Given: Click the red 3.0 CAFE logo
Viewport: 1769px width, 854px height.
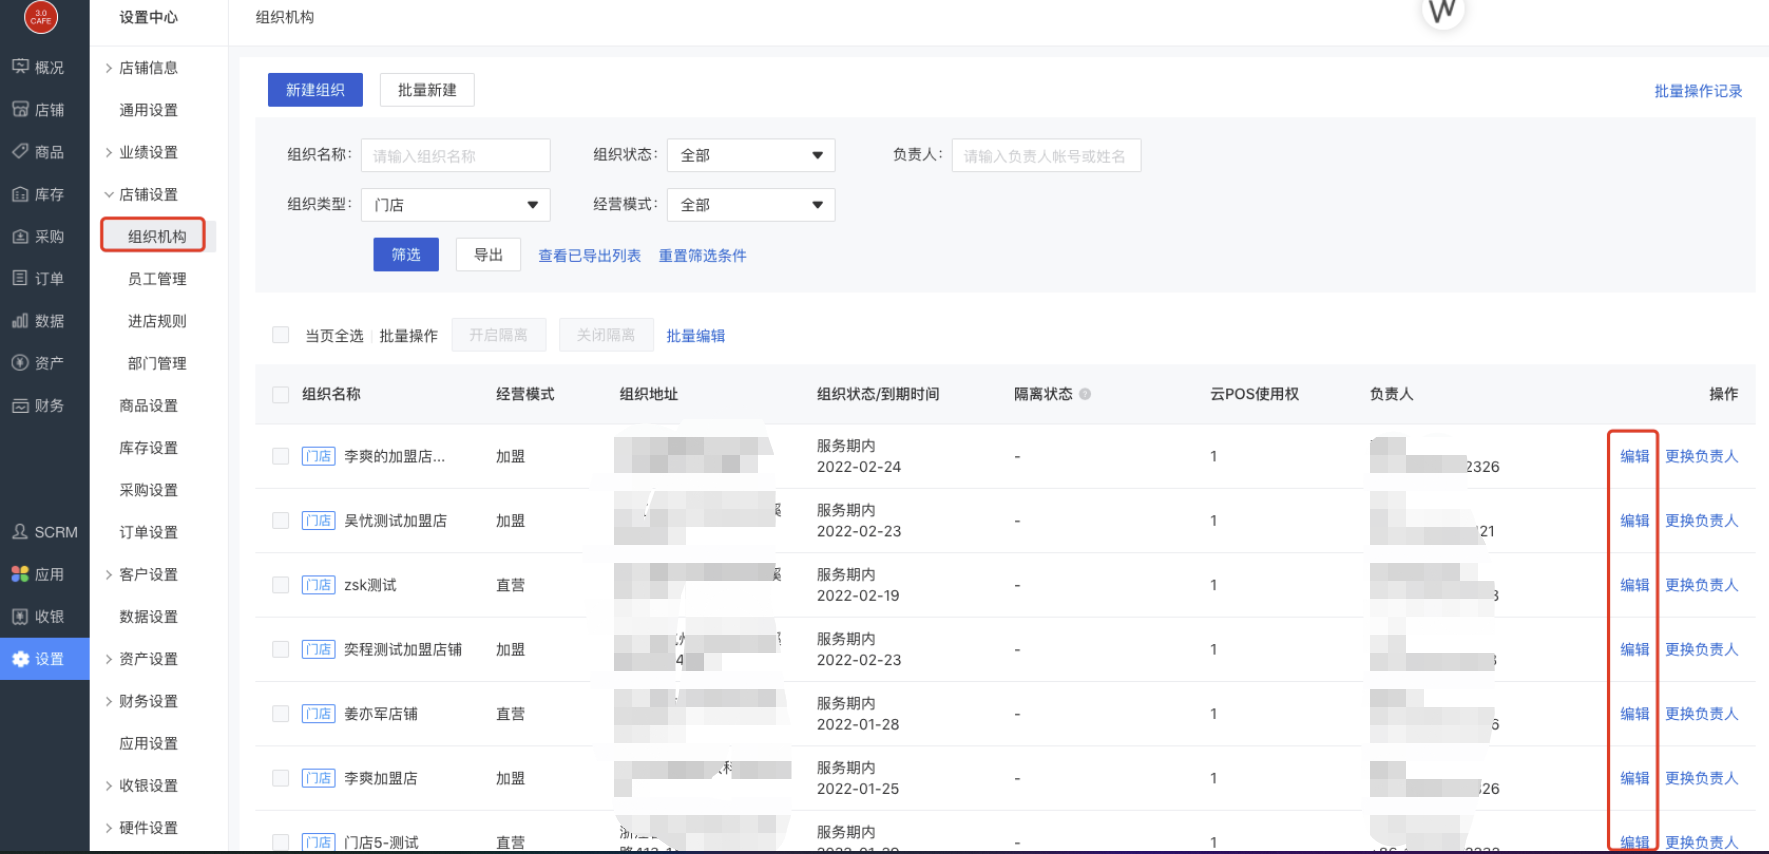Looking at the screenshot, I should pos(41,16).
